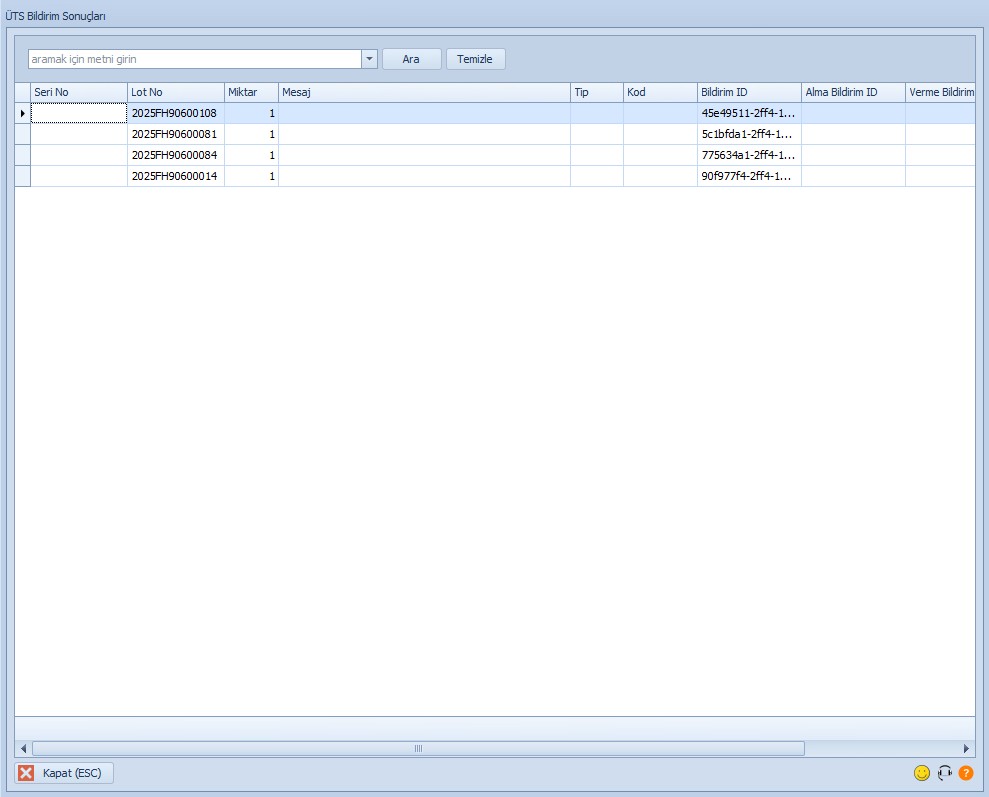Click the horizontal scrollbar left arrow
This screenshot has height=797, width=989.
pos(23,748)
